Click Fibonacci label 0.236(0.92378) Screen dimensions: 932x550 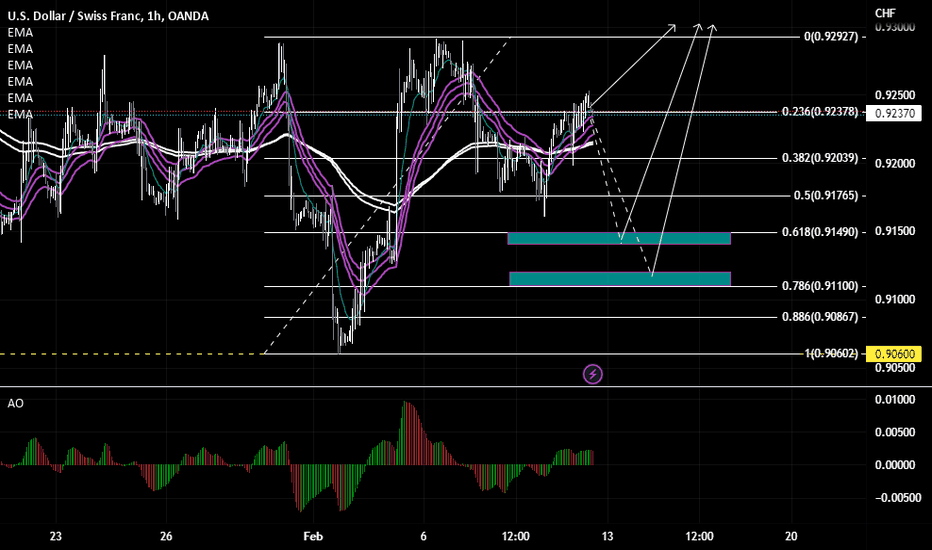point(820,112)
